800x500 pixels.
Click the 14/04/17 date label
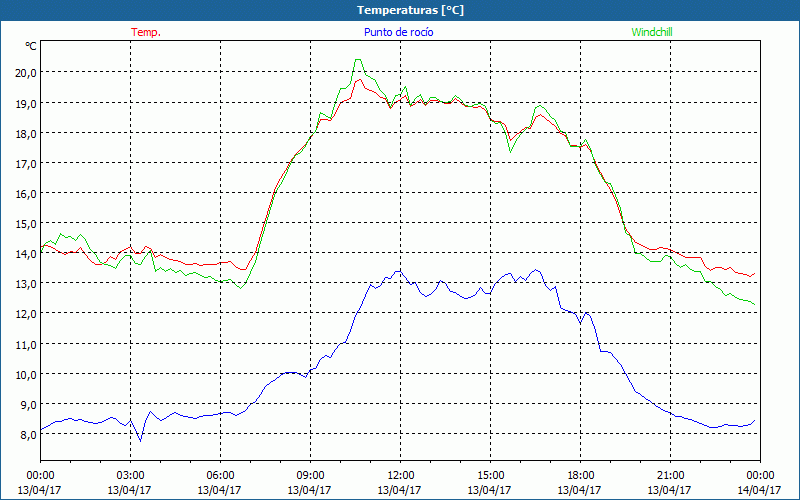pos(759,490)
